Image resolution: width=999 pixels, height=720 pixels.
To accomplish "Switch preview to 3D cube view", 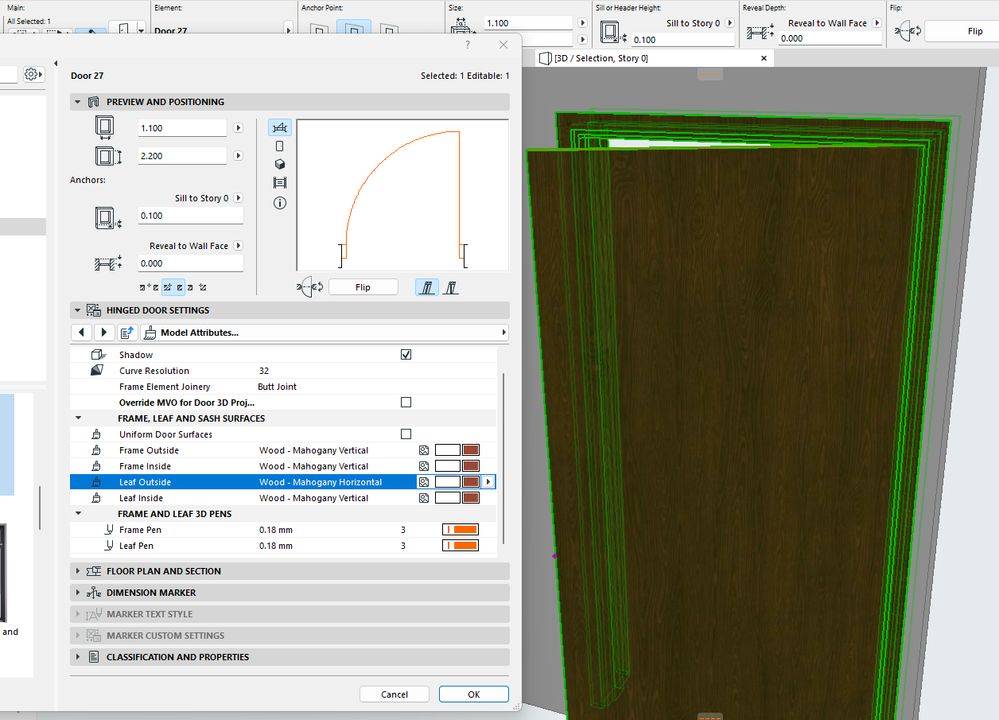I will pyautogui.click(x=280, y=164).
